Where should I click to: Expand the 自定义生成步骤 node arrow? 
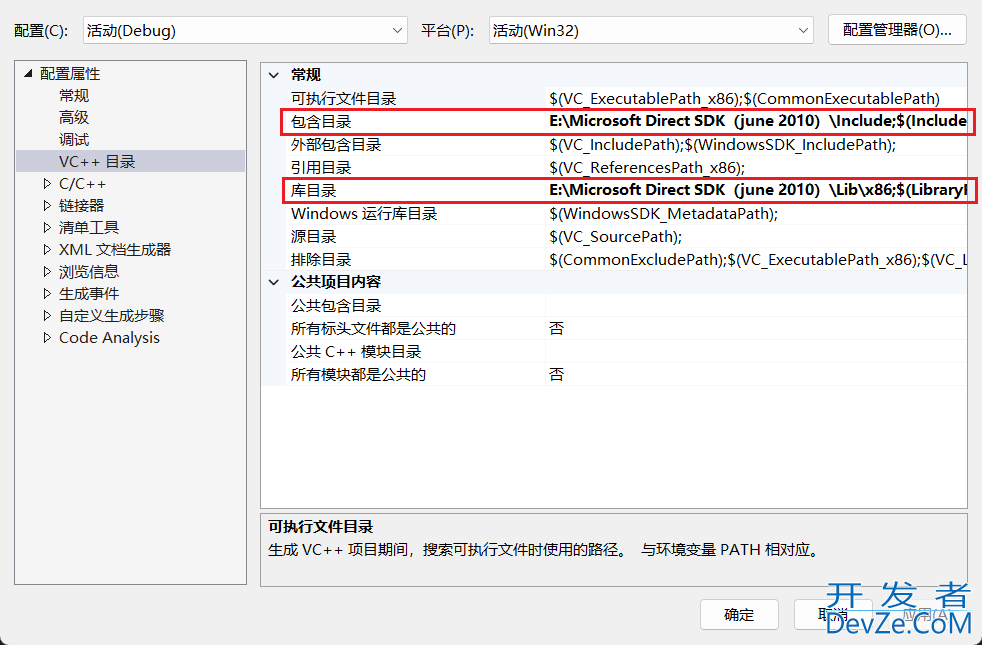pyautogui.click(x=47, y=315)
